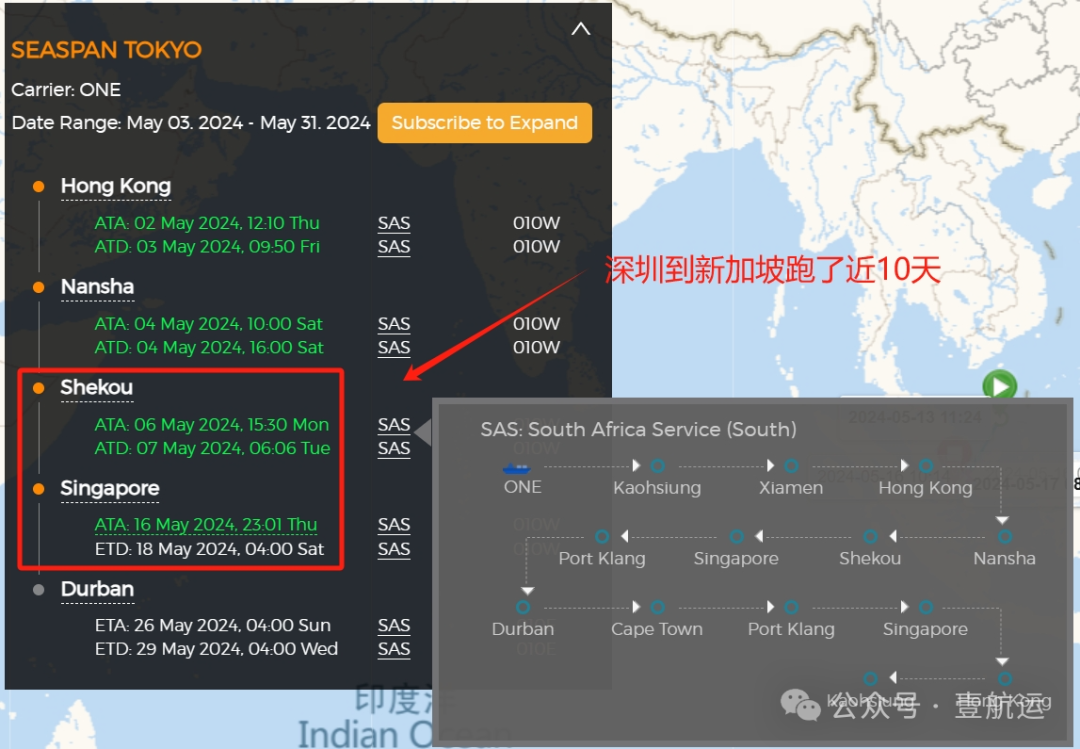Screen dimensions: 1080x749
Task: Click the orange marker beside Shekou
Action: [39, 388]
